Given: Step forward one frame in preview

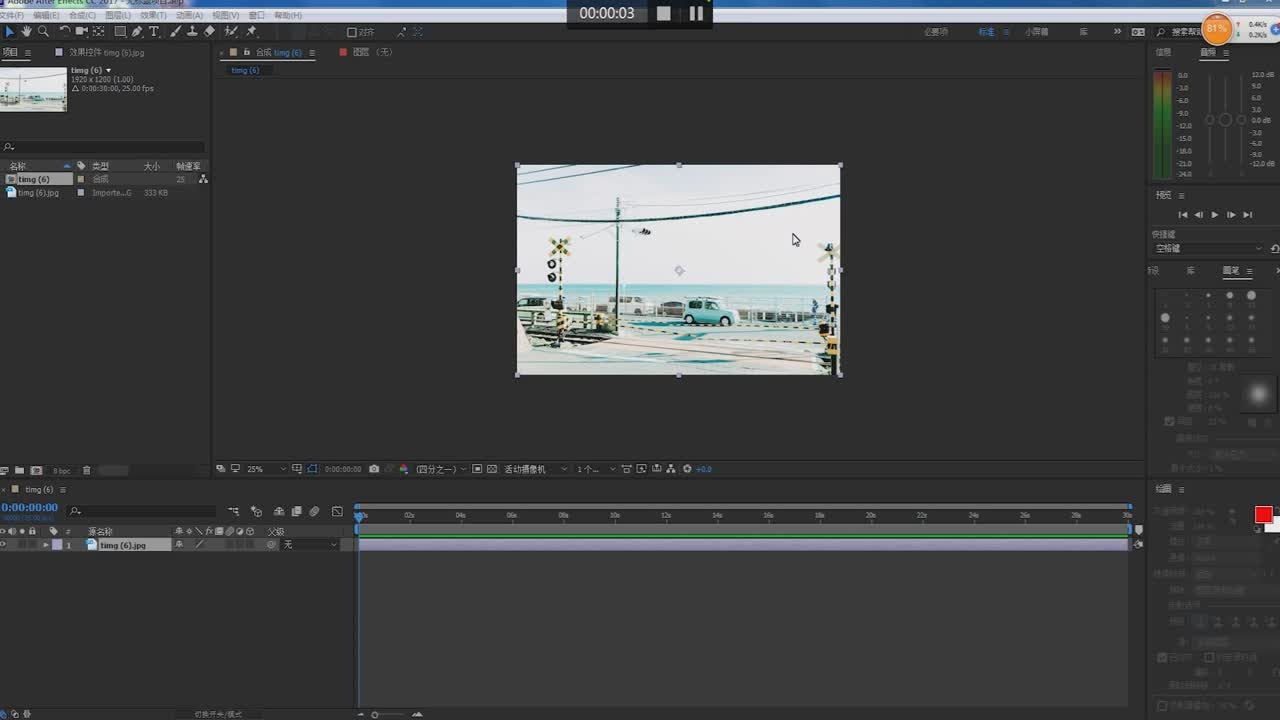Looking at the screenshot, I should (x=1231, y=215).
